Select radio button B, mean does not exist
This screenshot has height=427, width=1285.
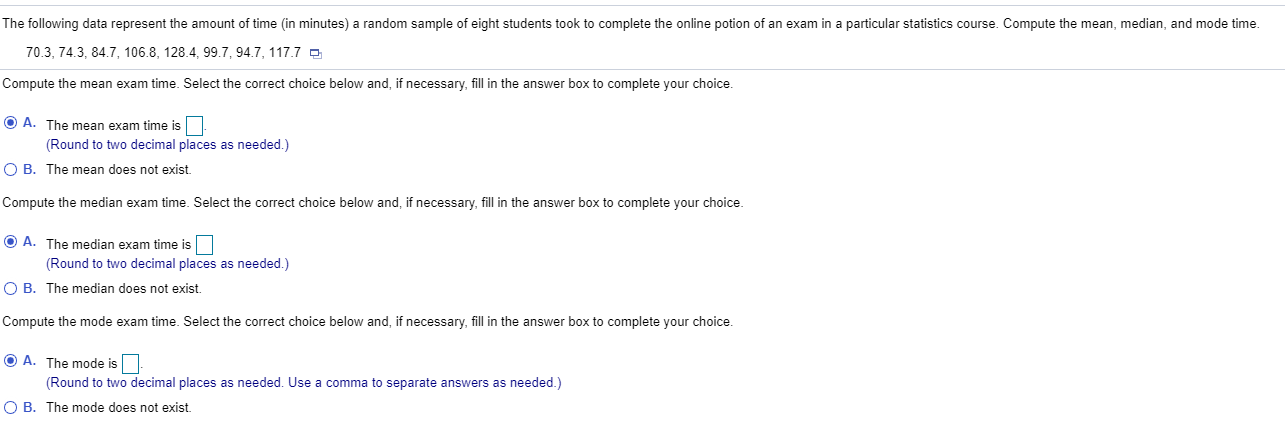tap(11, 169)
